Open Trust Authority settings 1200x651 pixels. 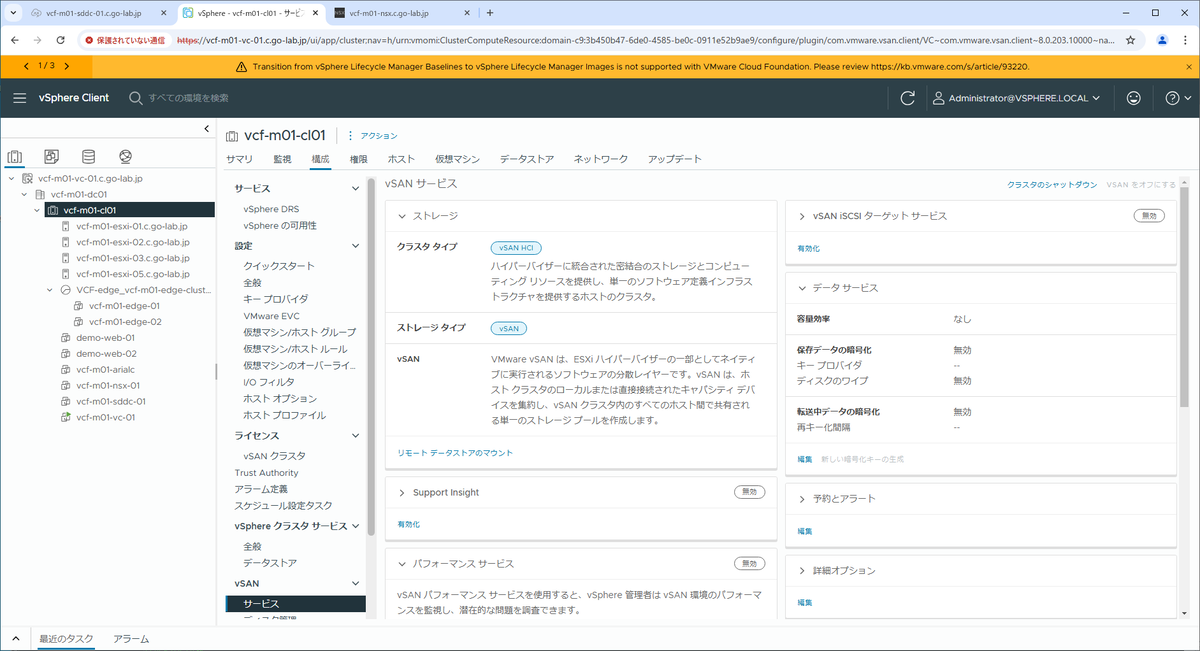point(266,472)
